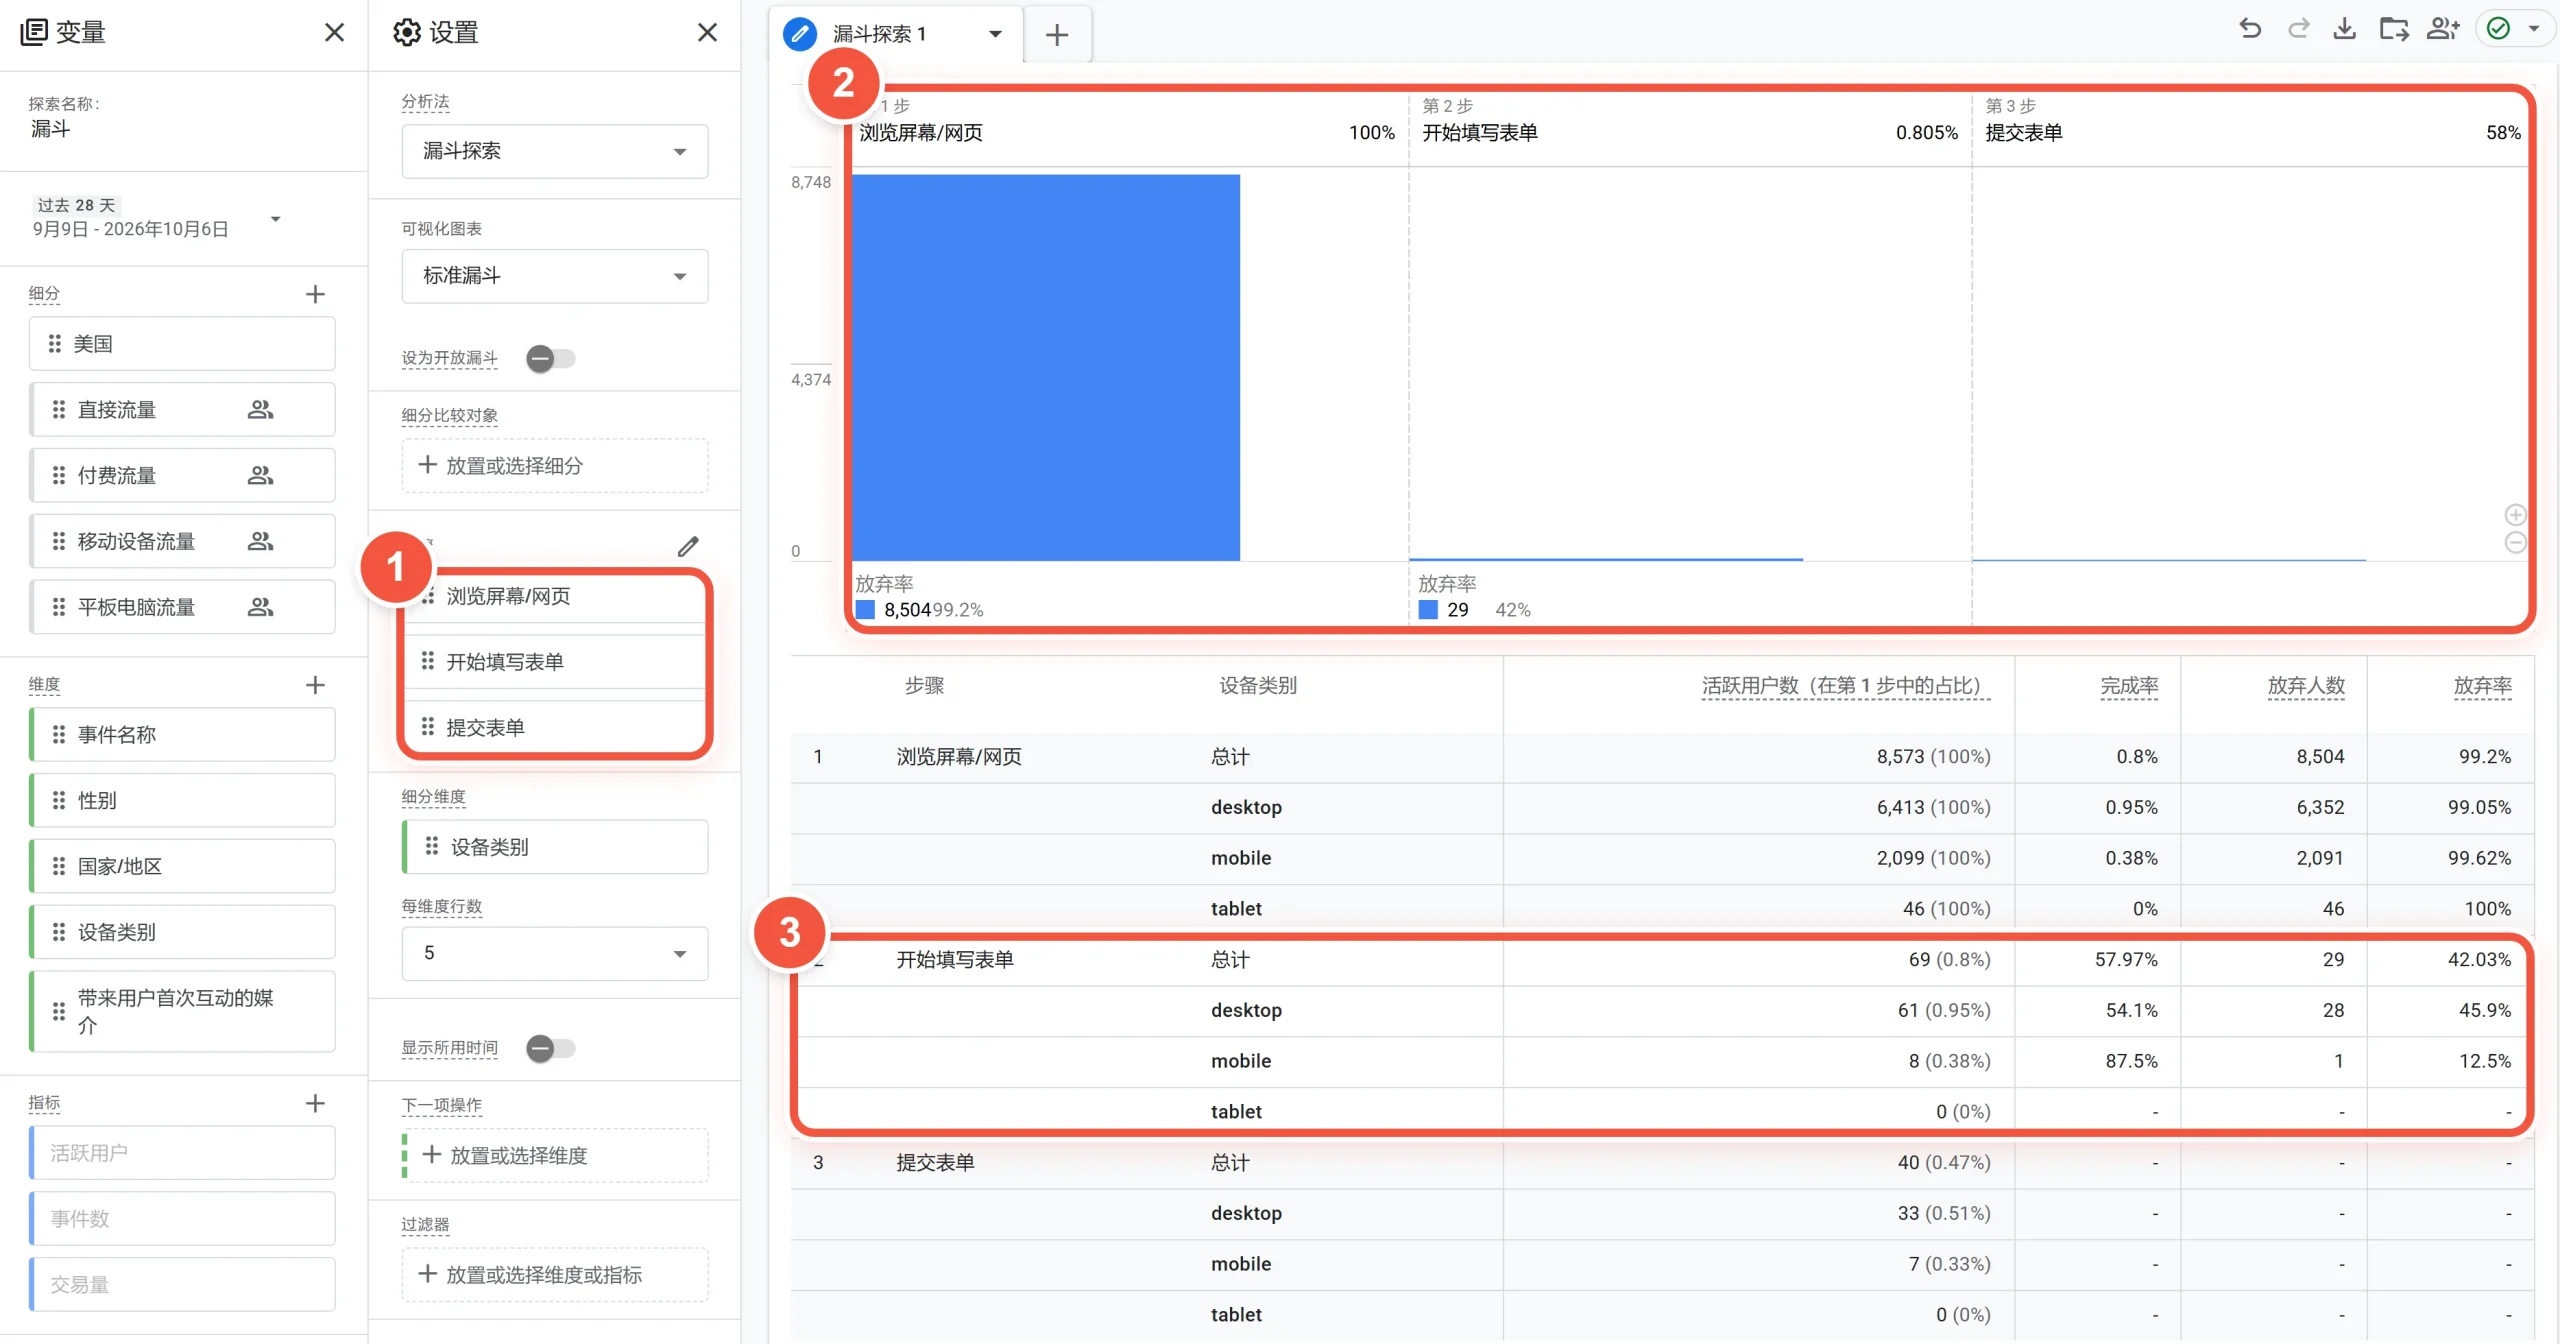
Task: Add a new exploration tab
Action: click(x=1057, y=35)
